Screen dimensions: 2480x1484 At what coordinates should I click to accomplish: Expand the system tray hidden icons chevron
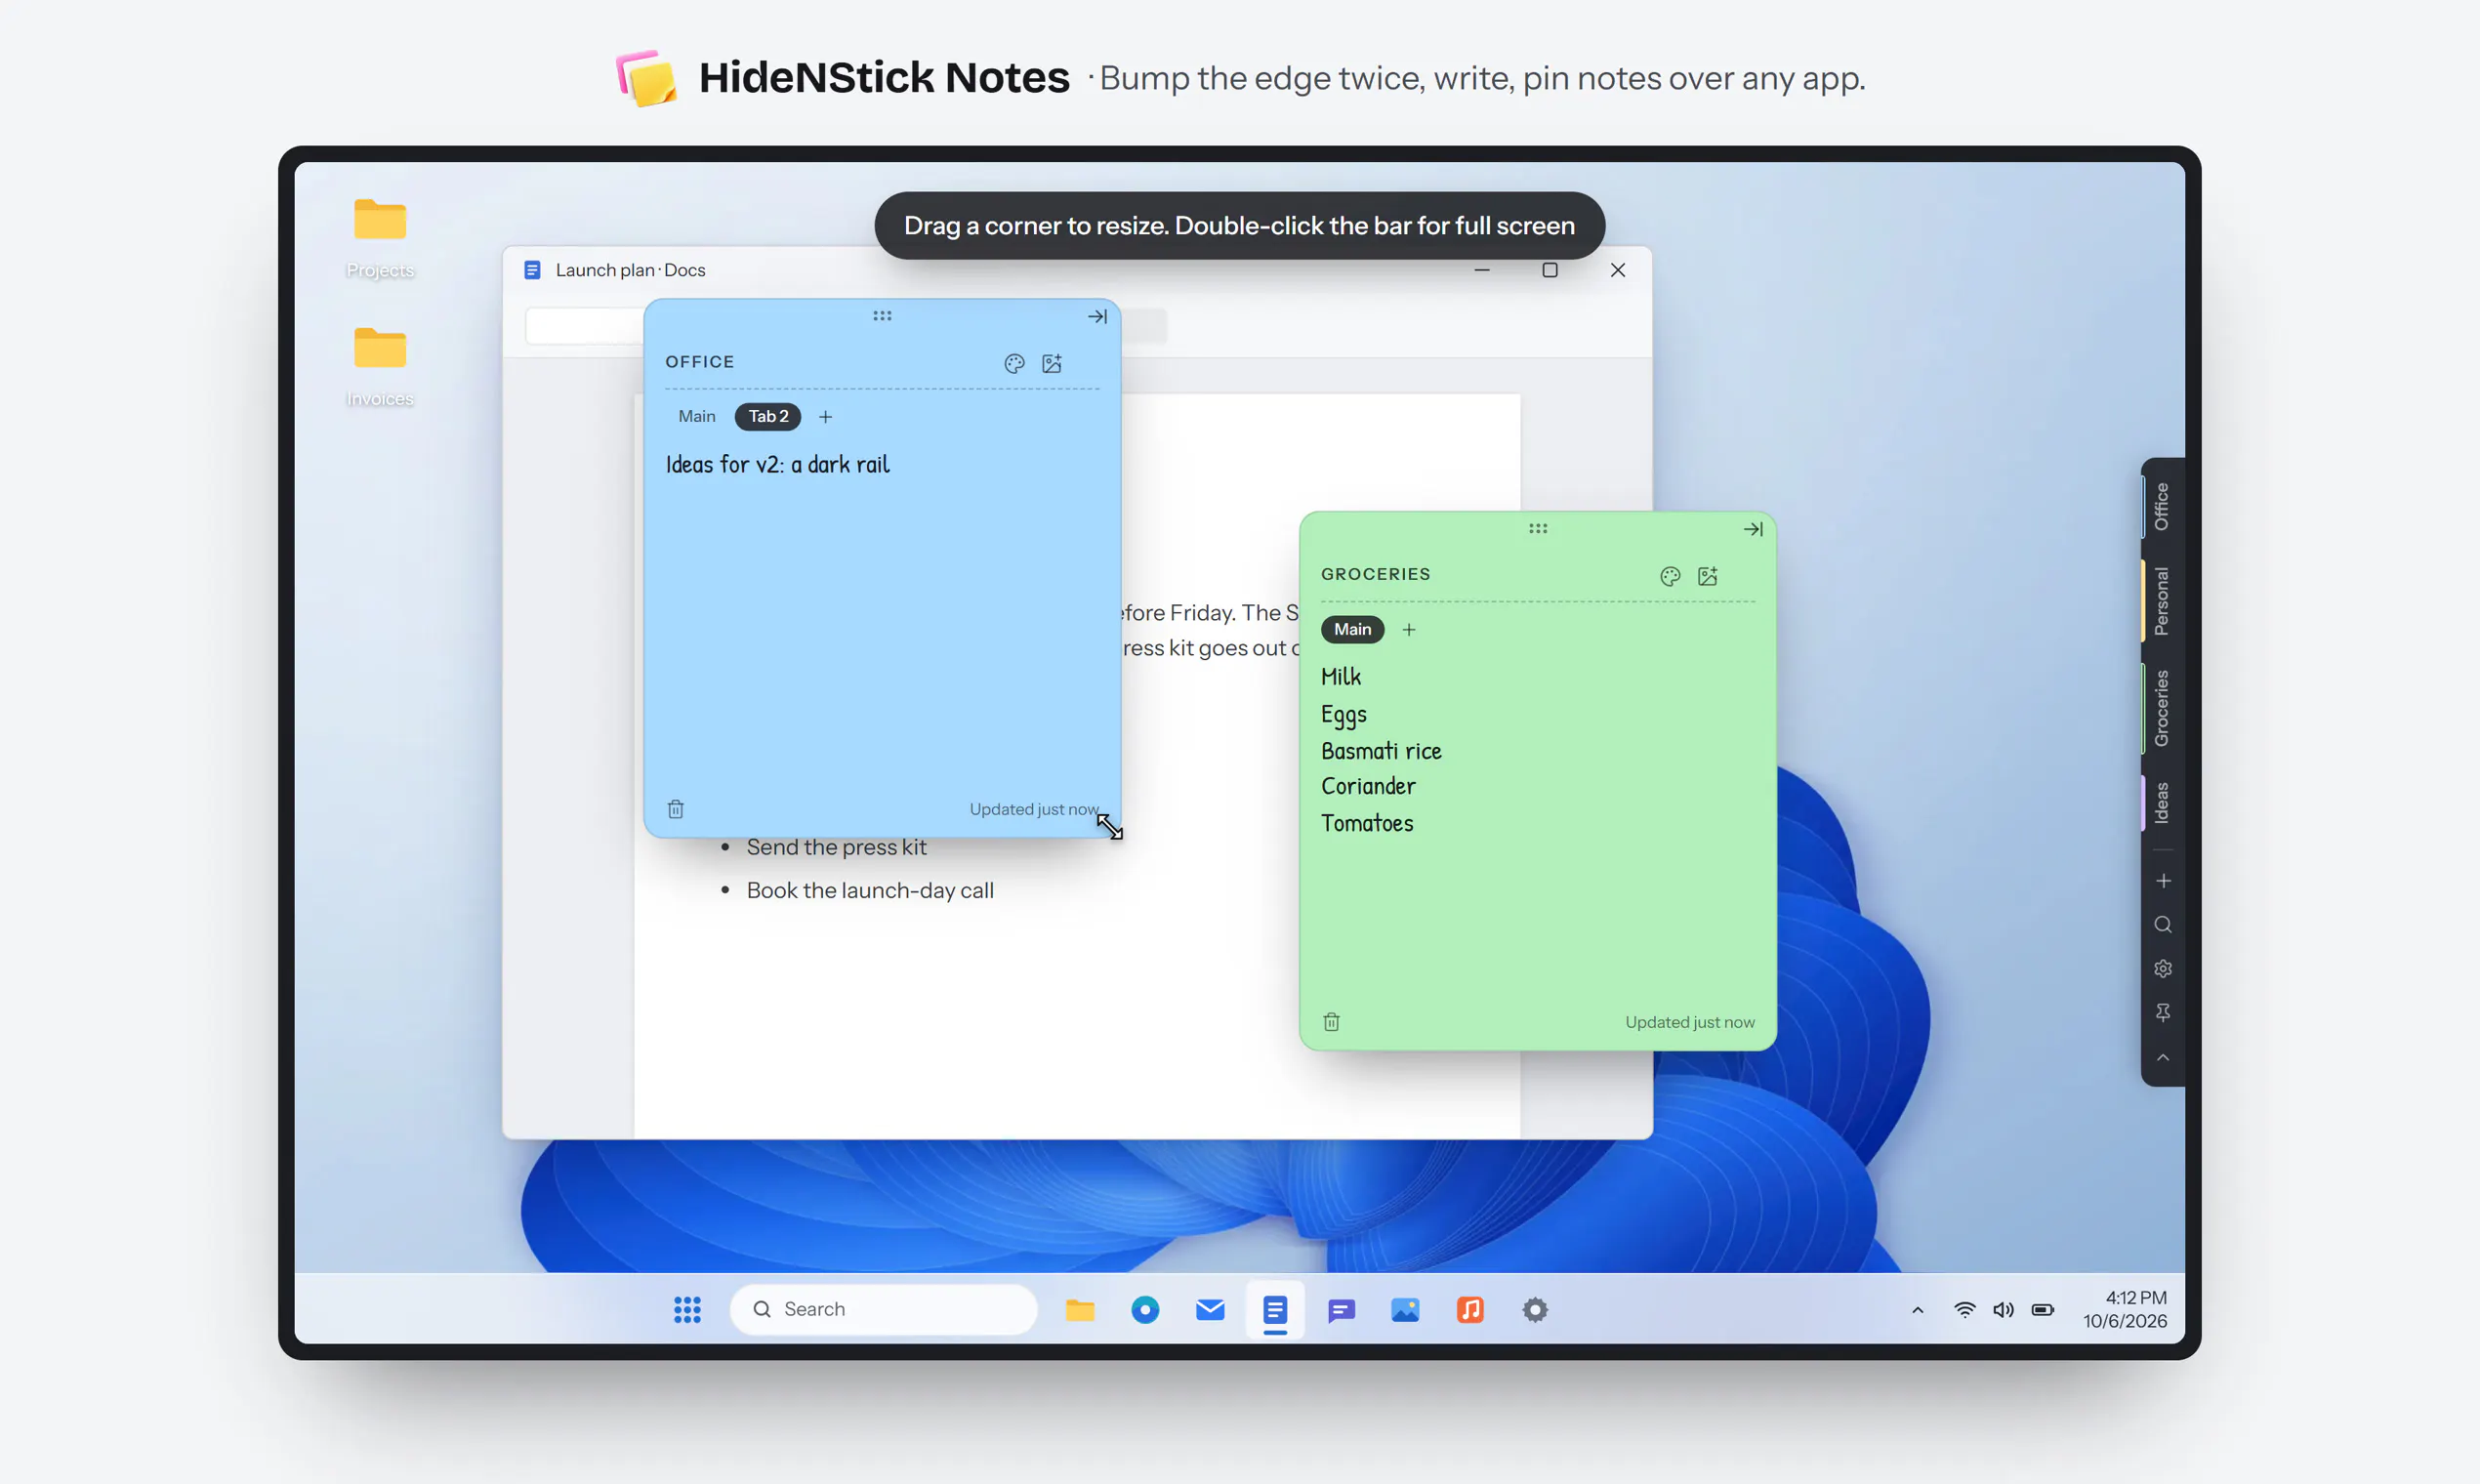coord(1917,1310)
